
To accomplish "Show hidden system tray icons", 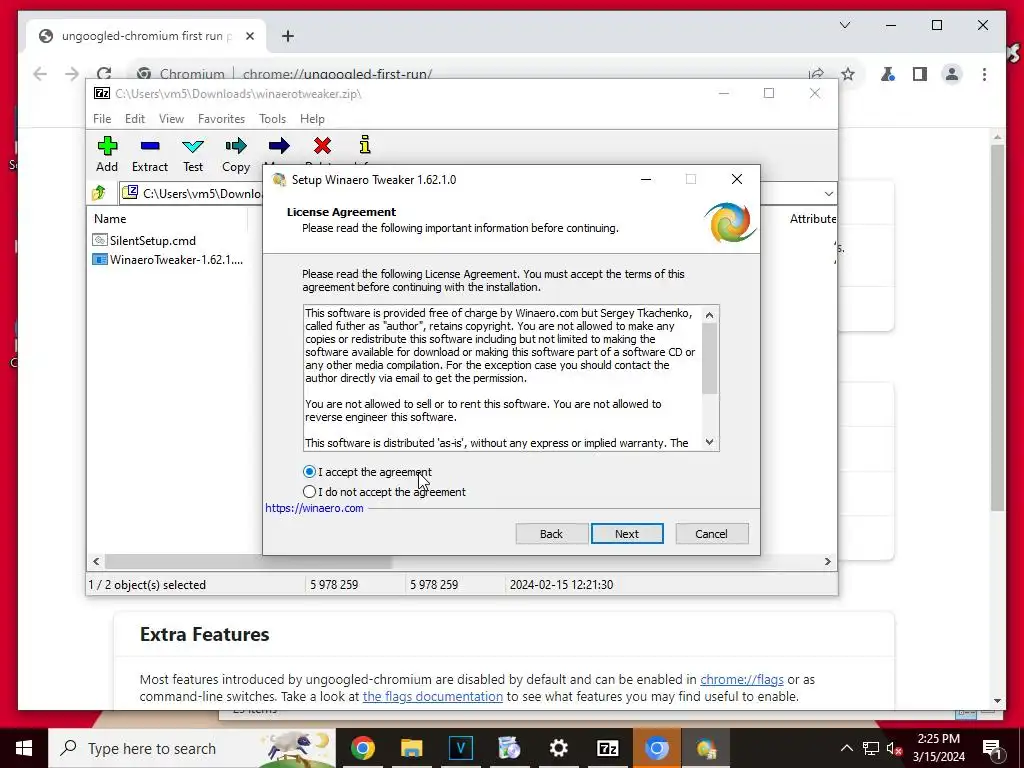I will 846,748.
